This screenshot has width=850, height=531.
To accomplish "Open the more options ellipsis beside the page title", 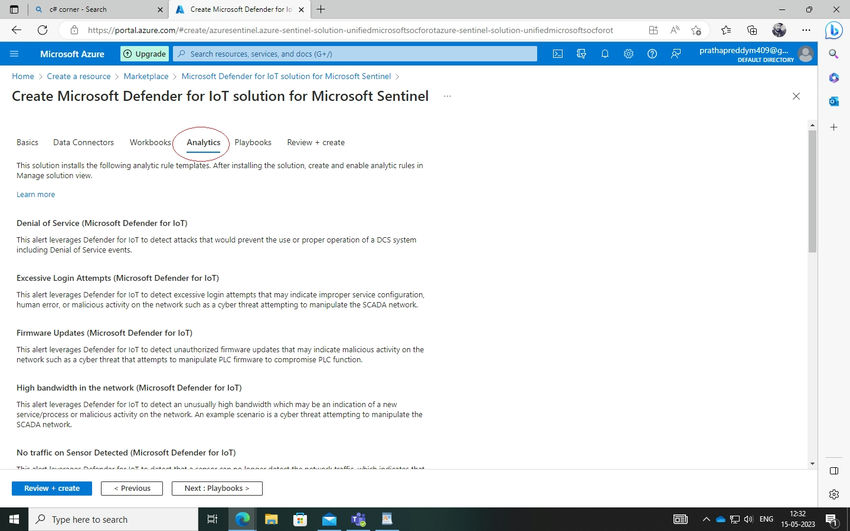I will coord(447,96).
